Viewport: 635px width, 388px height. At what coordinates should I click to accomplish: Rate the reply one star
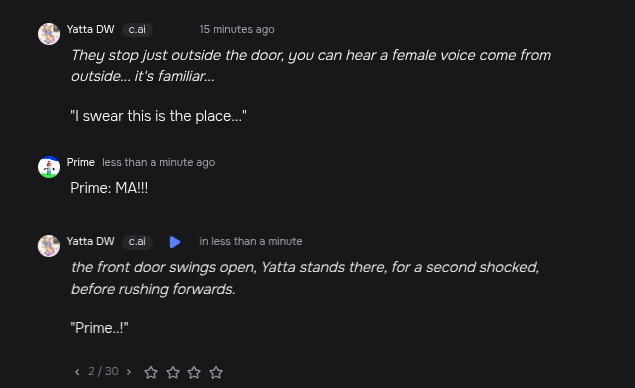[151, 373]
